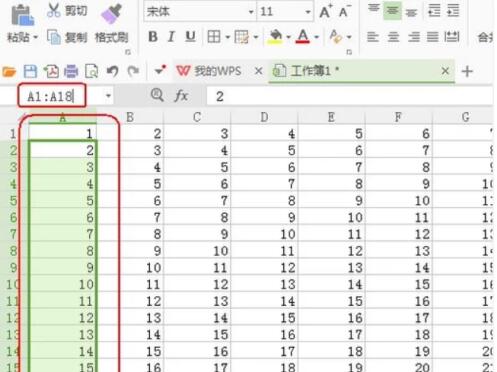Click the Export to PDF icon
497x372 pixels.
[x=51, y=71]
